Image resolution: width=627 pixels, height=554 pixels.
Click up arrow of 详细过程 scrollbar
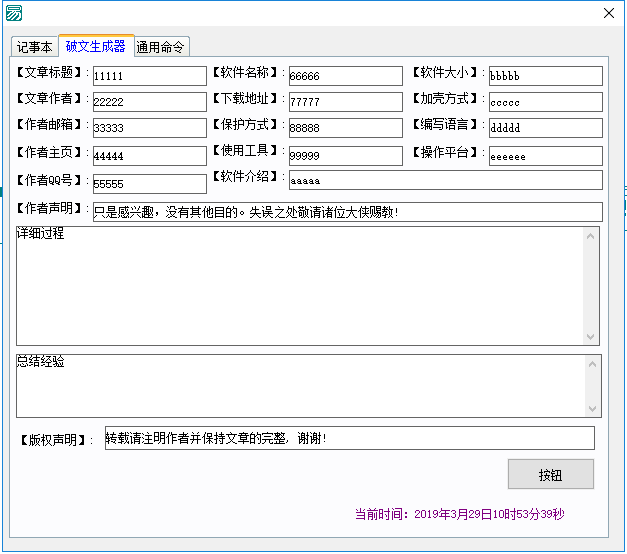pos(591,236)
